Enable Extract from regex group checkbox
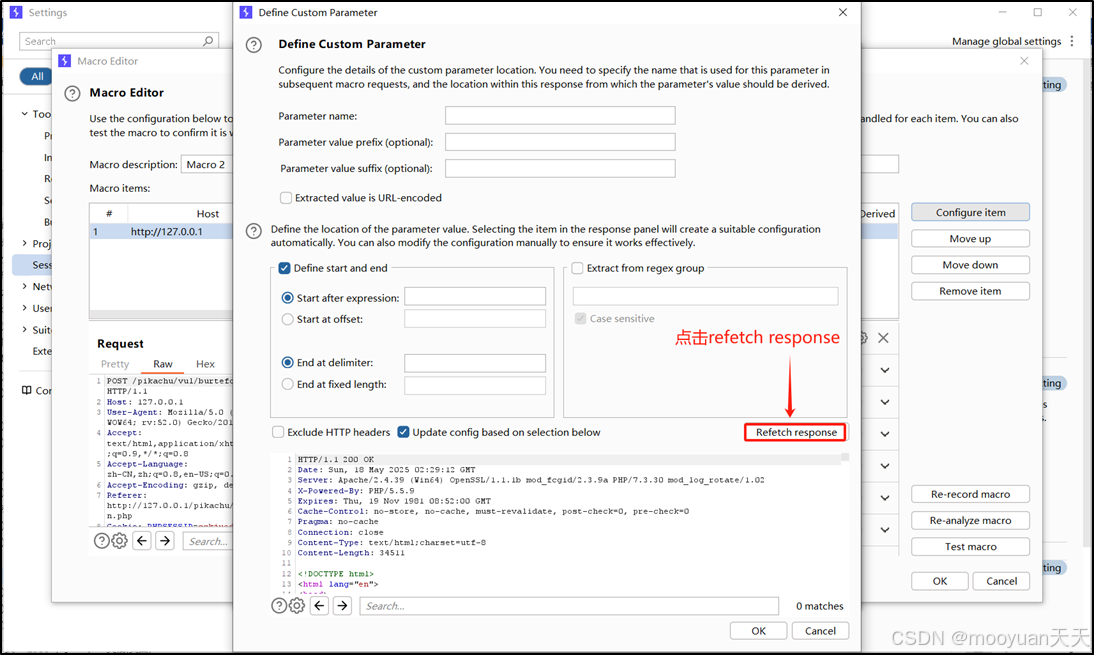The width and height of the screenshot is (1094, 655). (578, 268)
